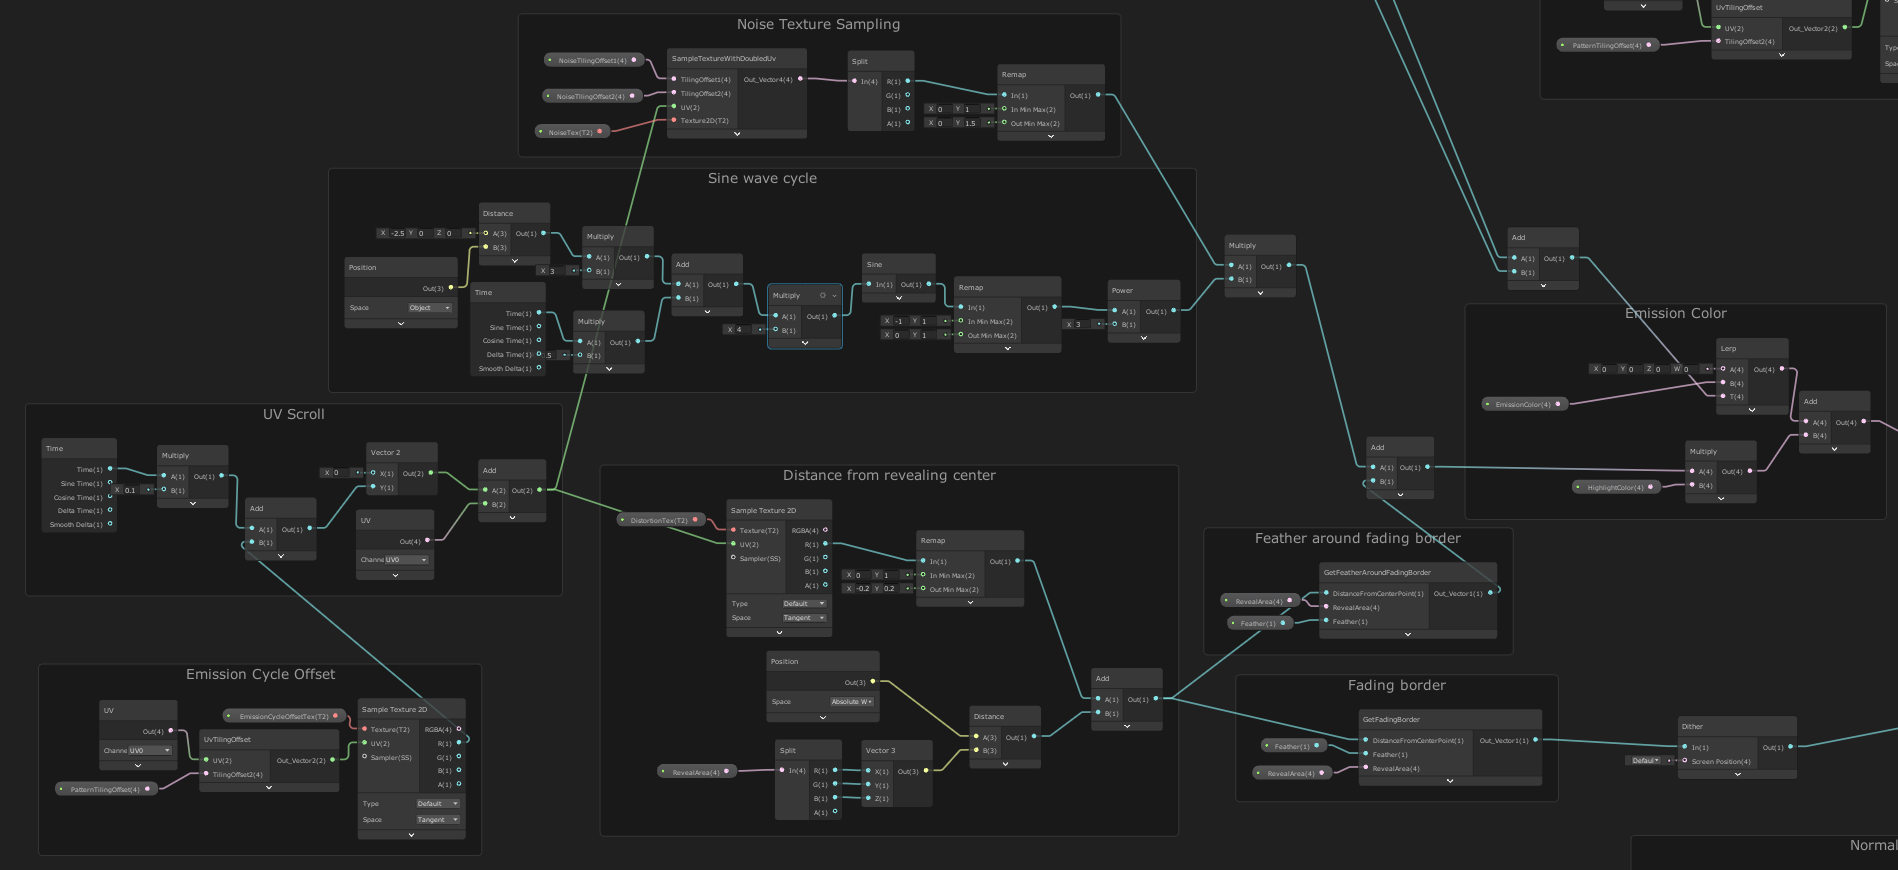Select the DistortionTex(T2) property pill
The height and width of the screenshot is (870, 1898).
tap(660, 520)
